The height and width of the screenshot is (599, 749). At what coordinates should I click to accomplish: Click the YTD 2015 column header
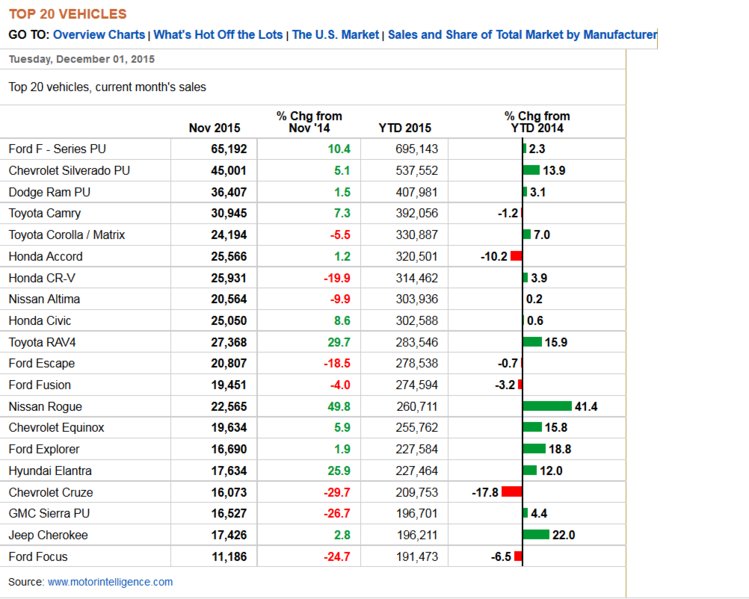click(x=405, y=128)
